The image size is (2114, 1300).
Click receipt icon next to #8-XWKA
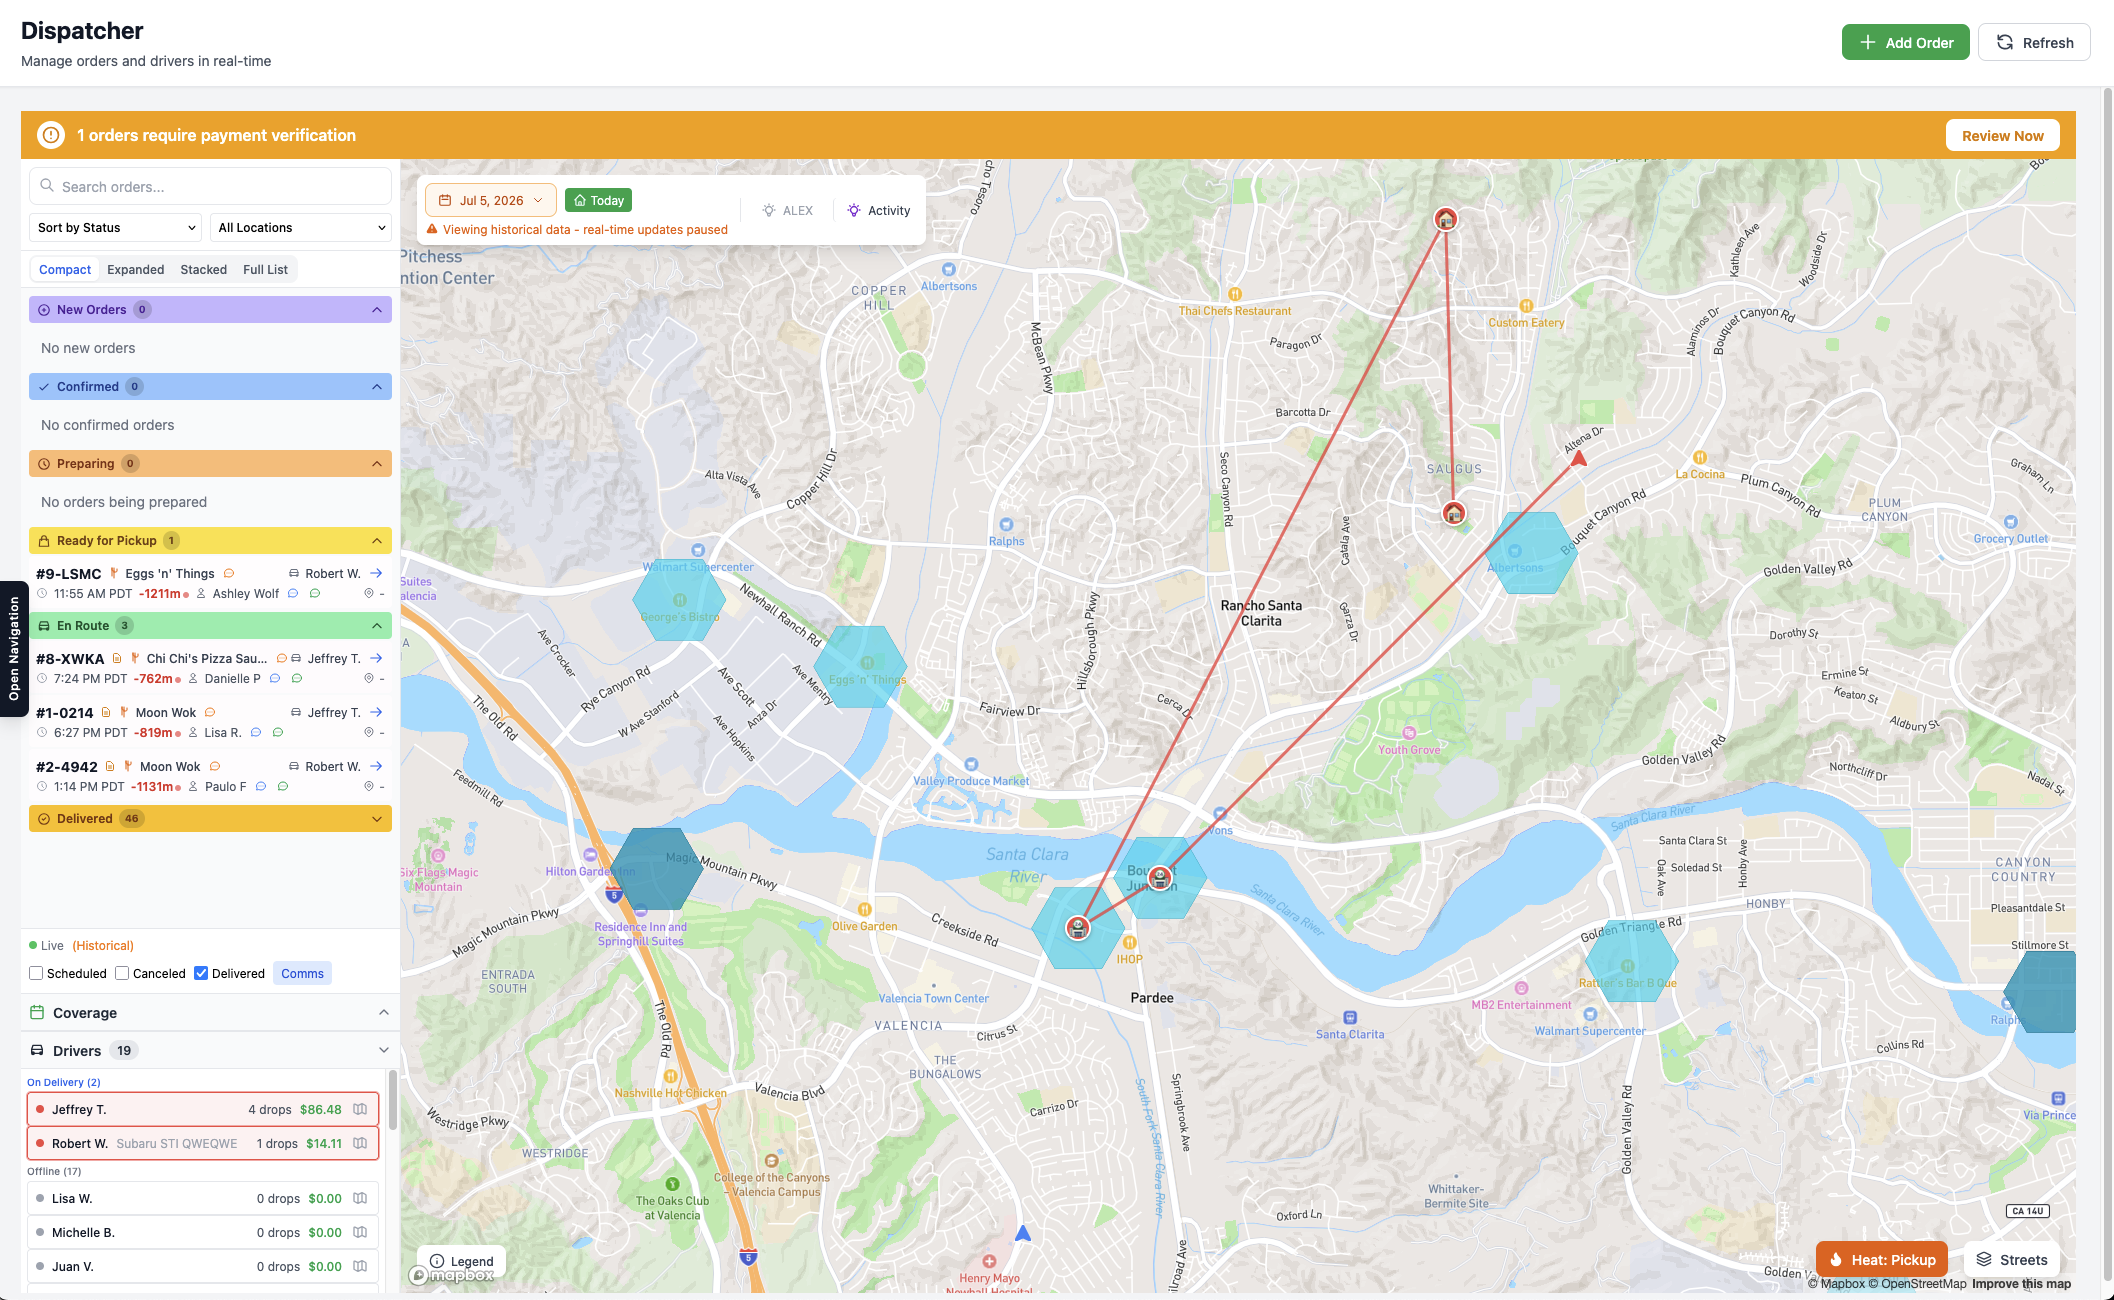point(117,658)
